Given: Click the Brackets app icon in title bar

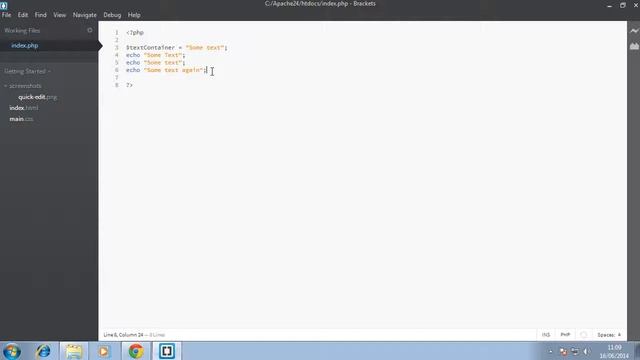Looking at the screenshot, I should coord(4,5).
